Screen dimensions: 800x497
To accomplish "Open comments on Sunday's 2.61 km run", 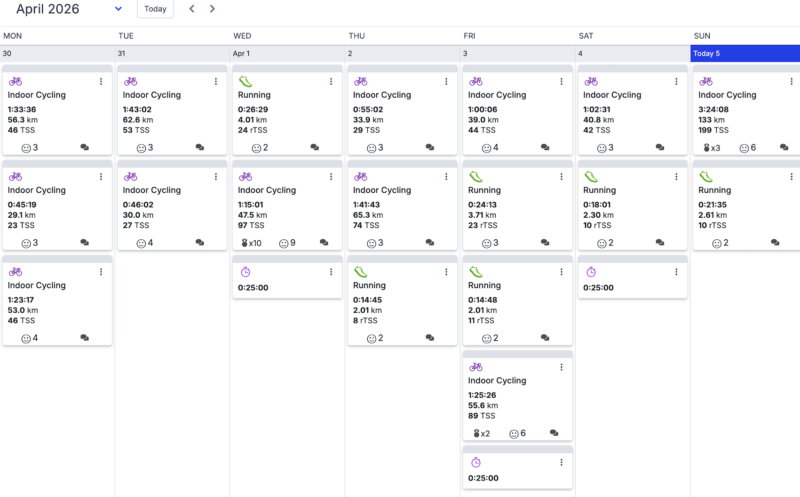I will point(775,243).
